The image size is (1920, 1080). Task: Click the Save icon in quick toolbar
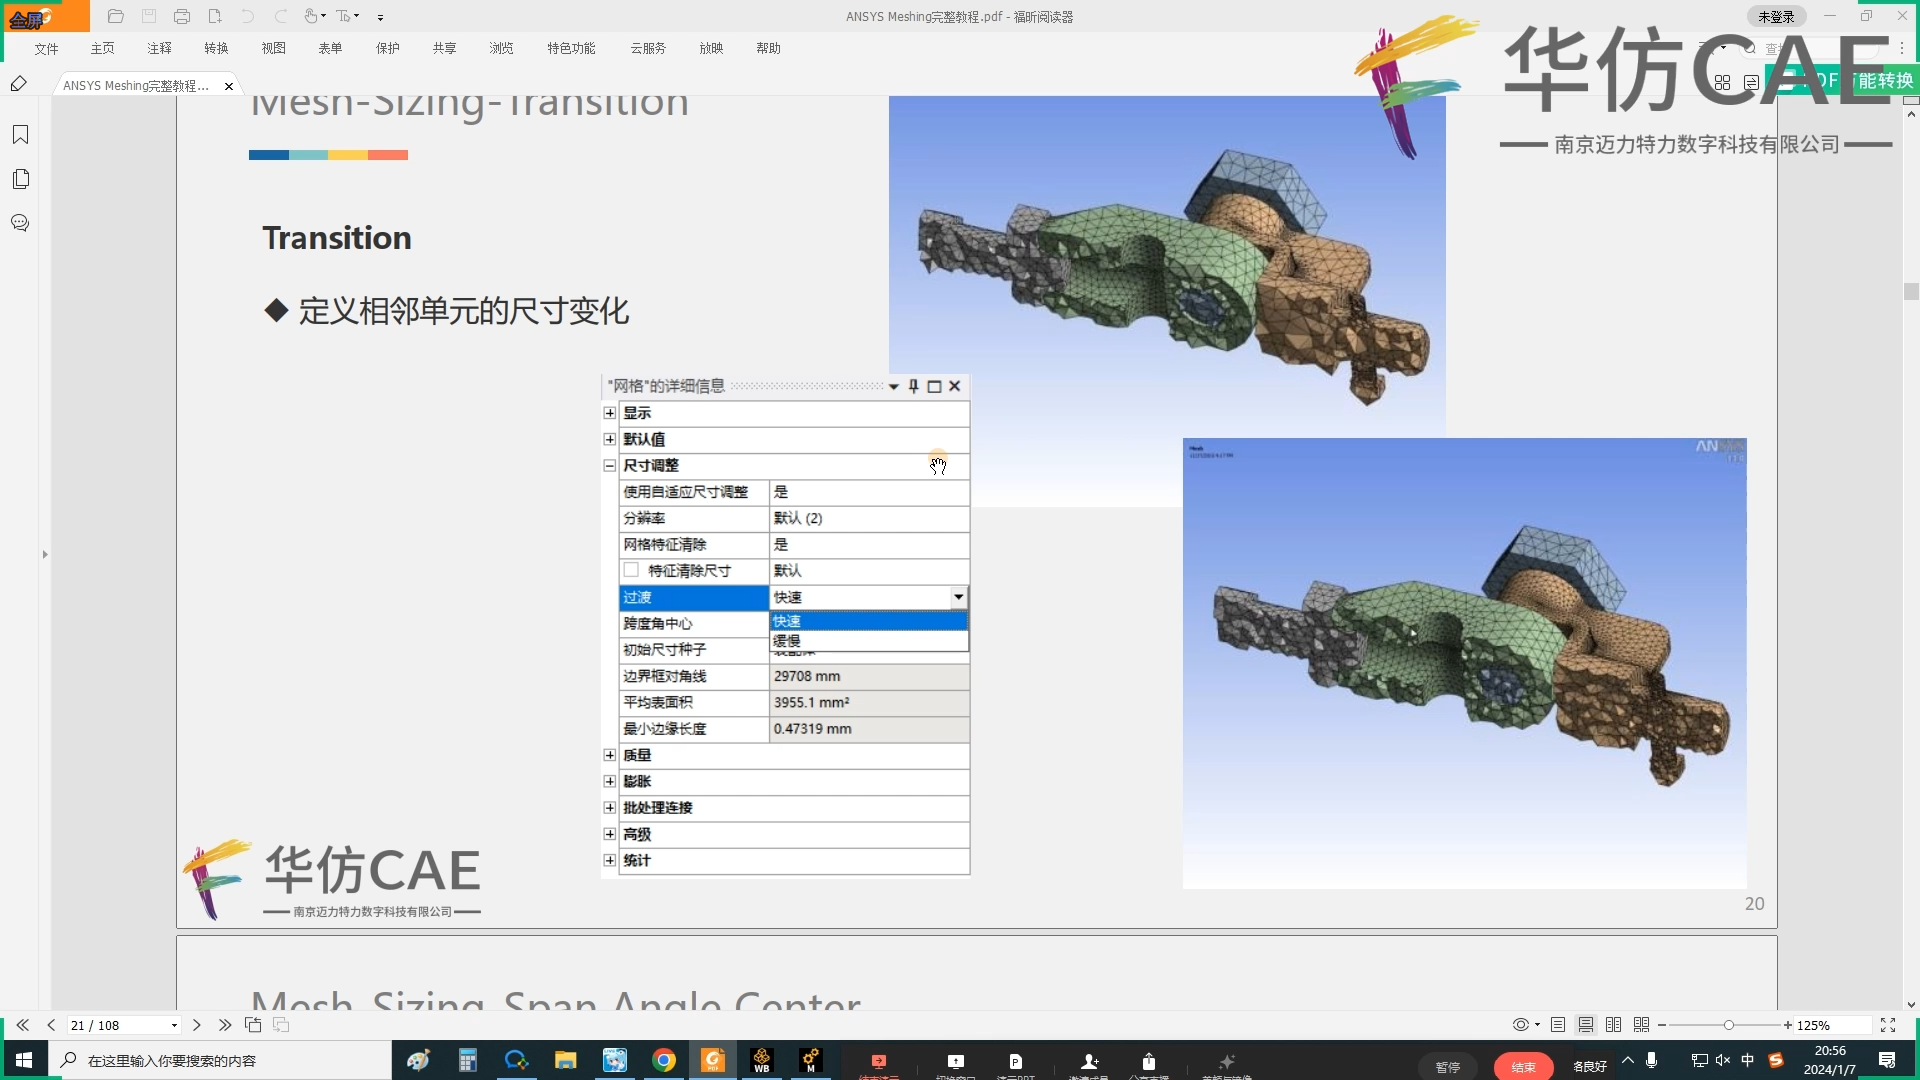(149, 16)
